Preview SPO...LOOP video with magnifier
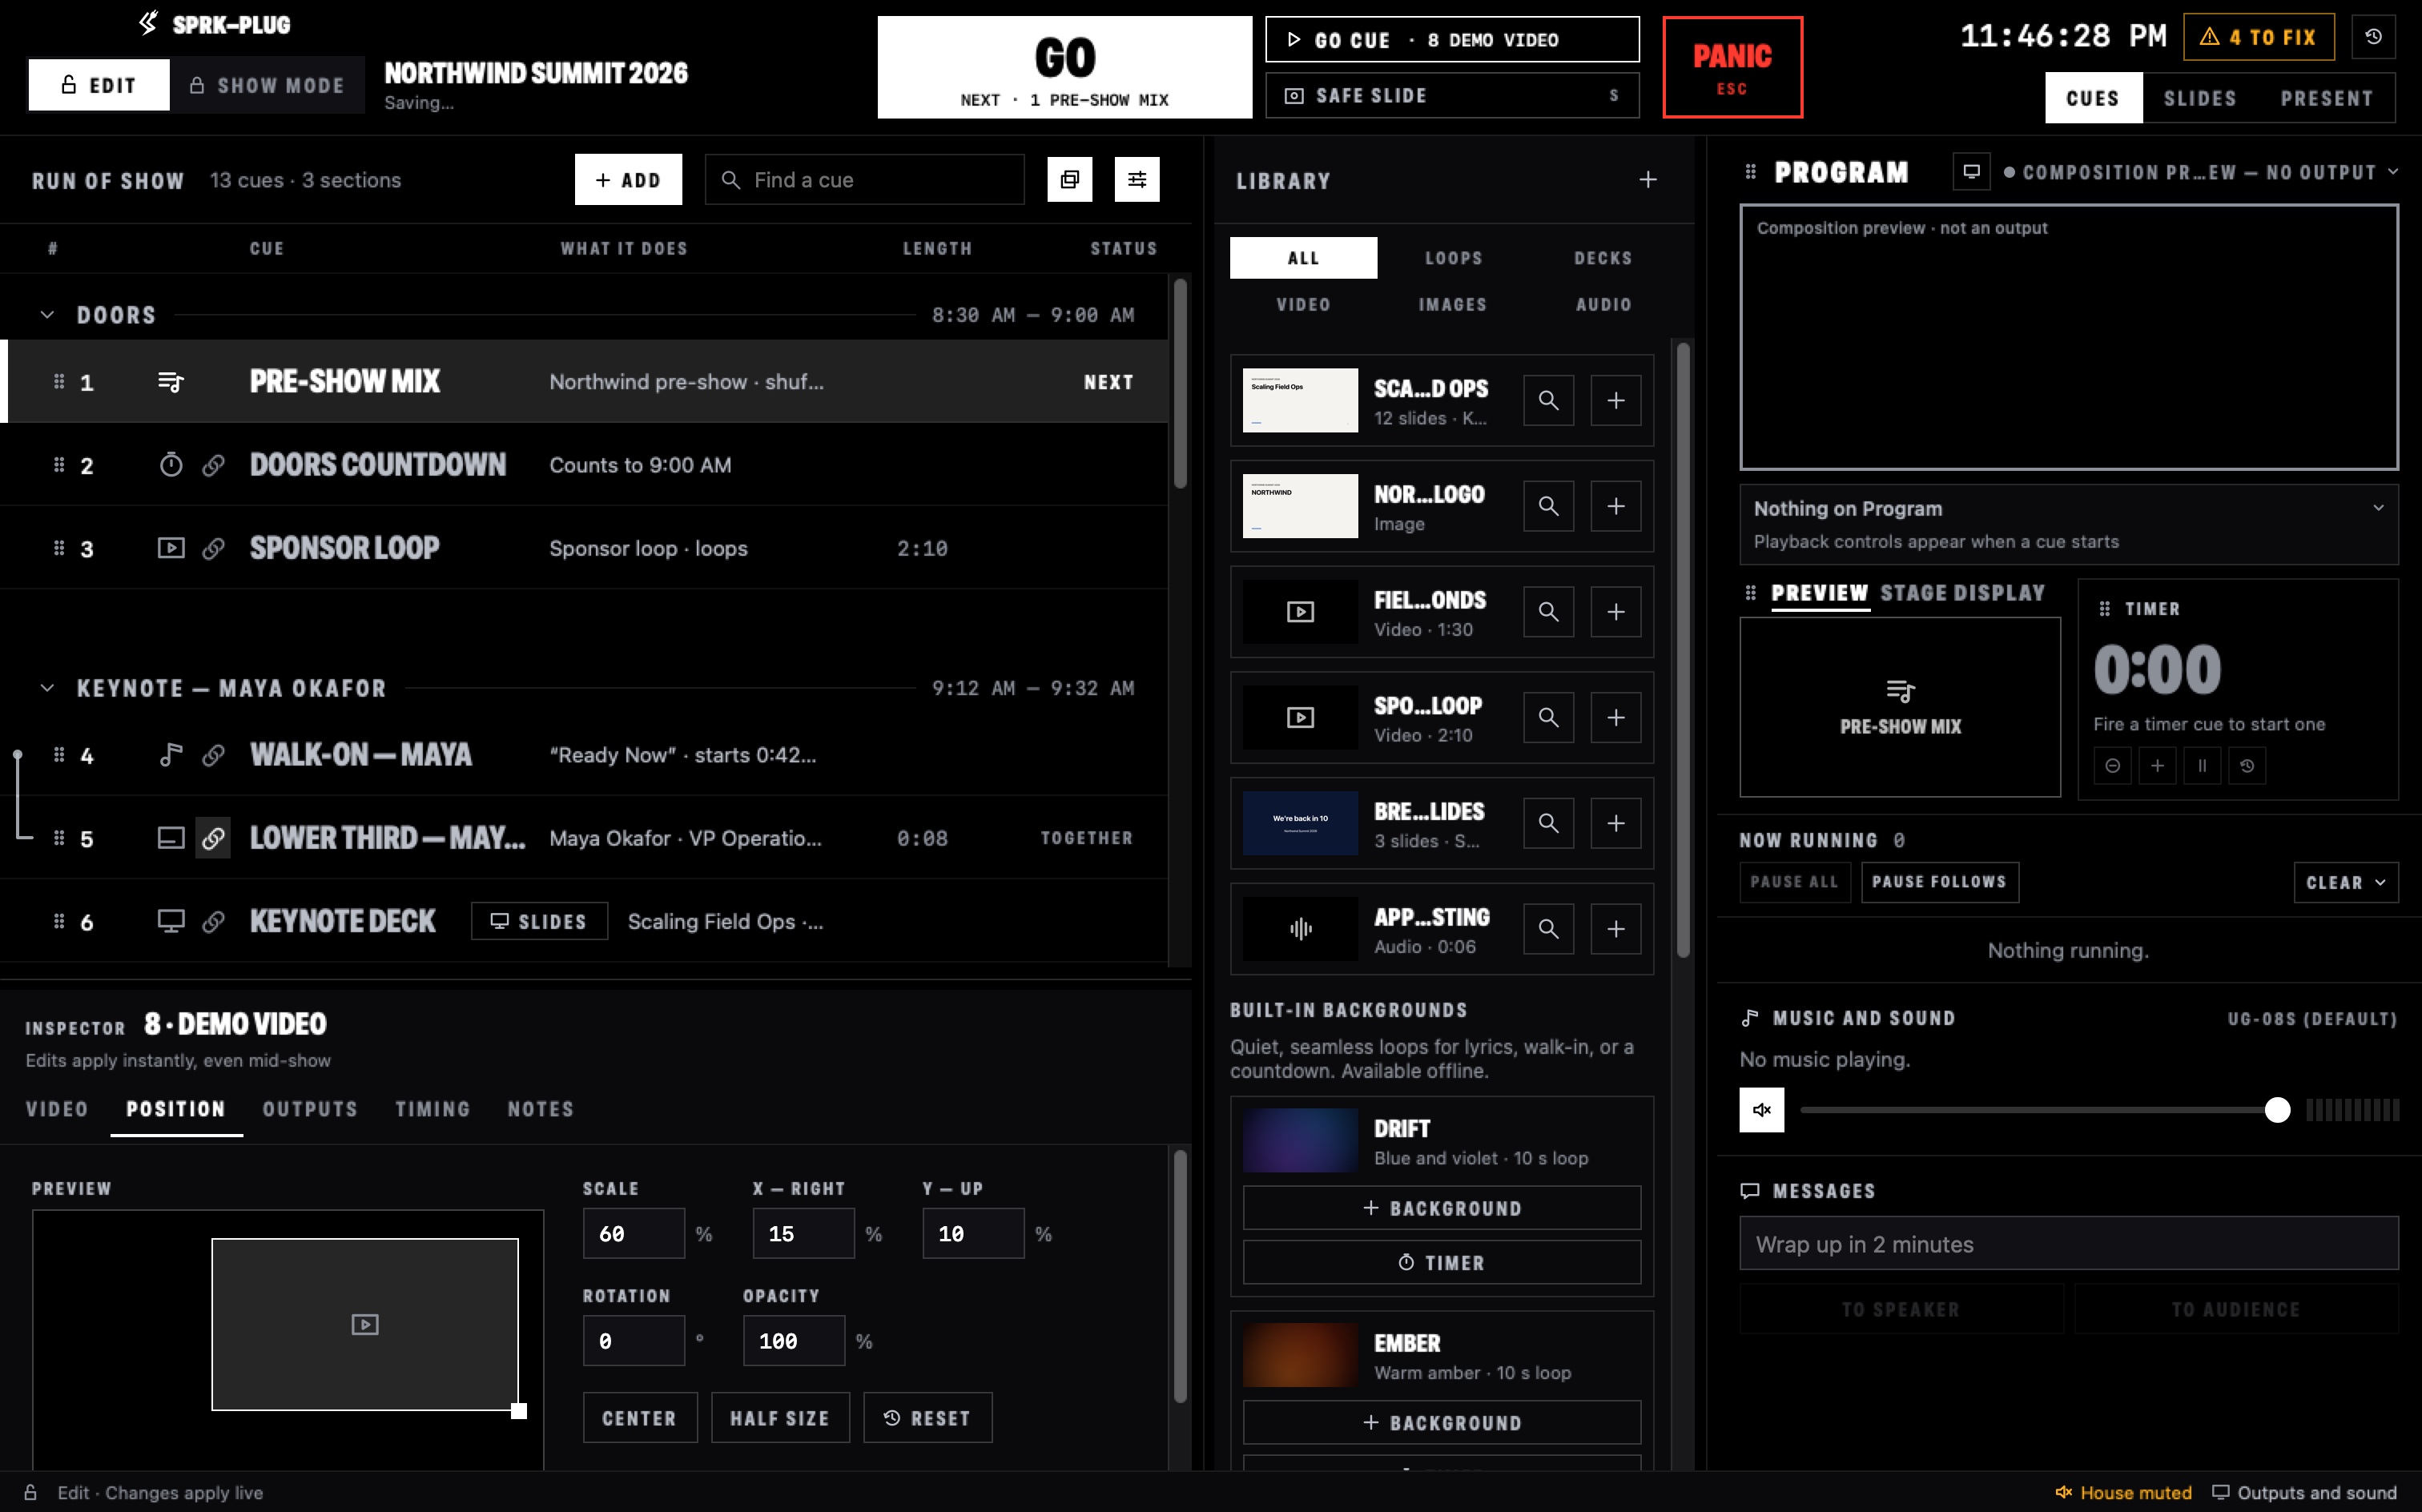The height and width of the screenshot is (1512, 2422). pyautogui.click(x=1548, y=718)
